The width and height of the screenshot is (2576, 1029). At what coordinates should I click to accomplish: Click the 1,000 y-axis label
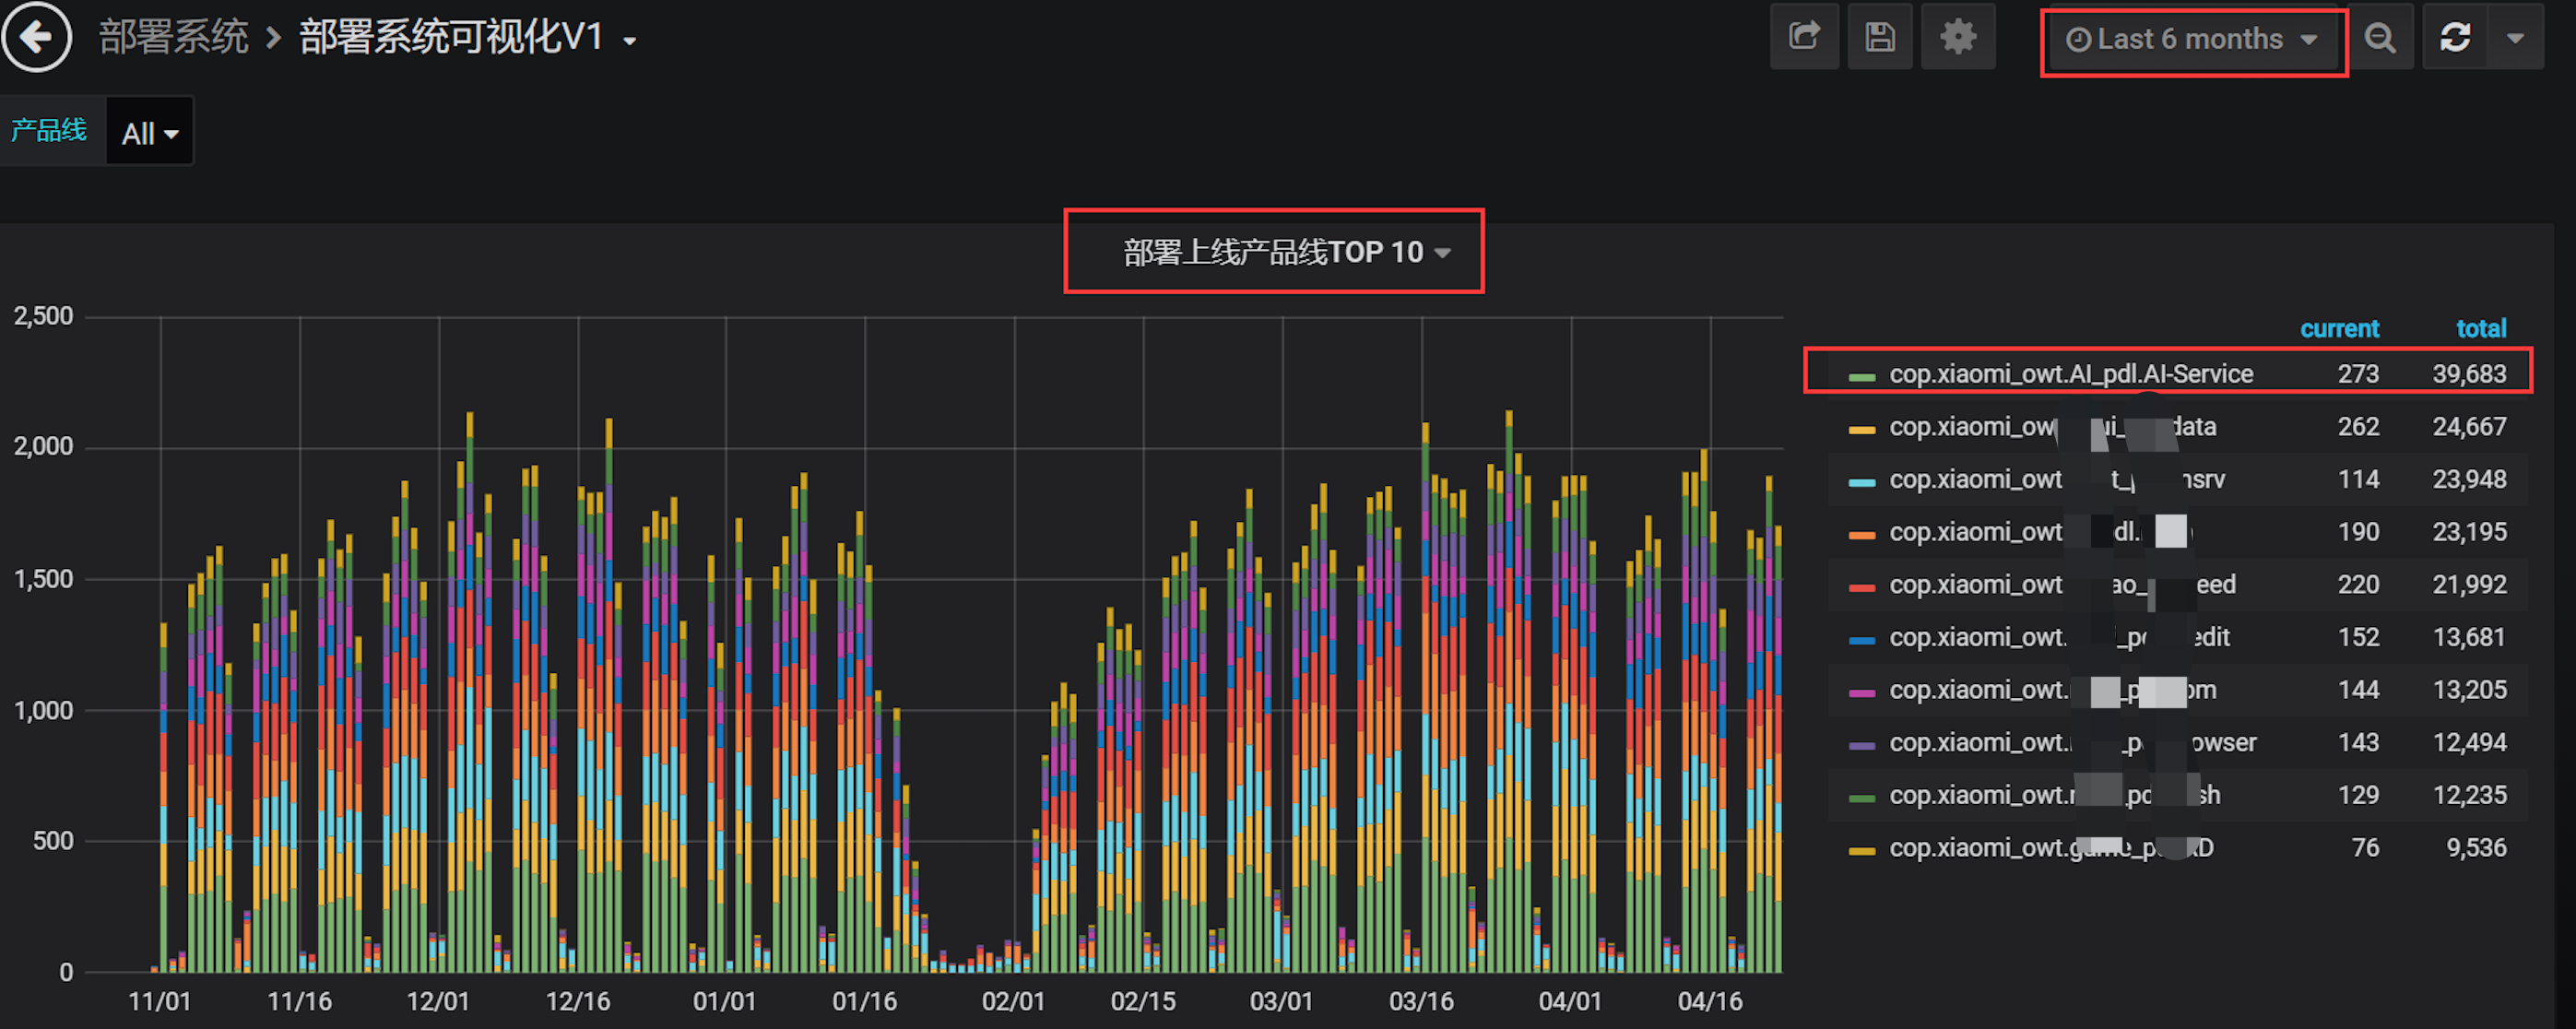(x=43, y=710)
